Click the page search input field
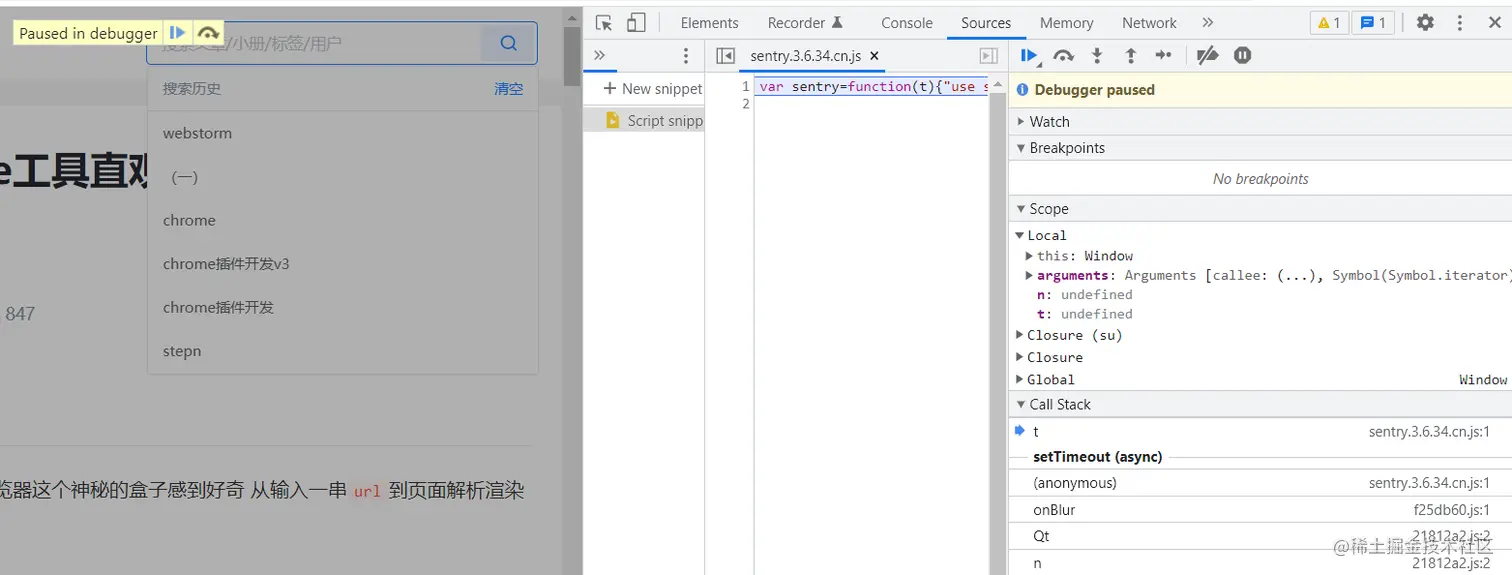 tap(314, 43)
